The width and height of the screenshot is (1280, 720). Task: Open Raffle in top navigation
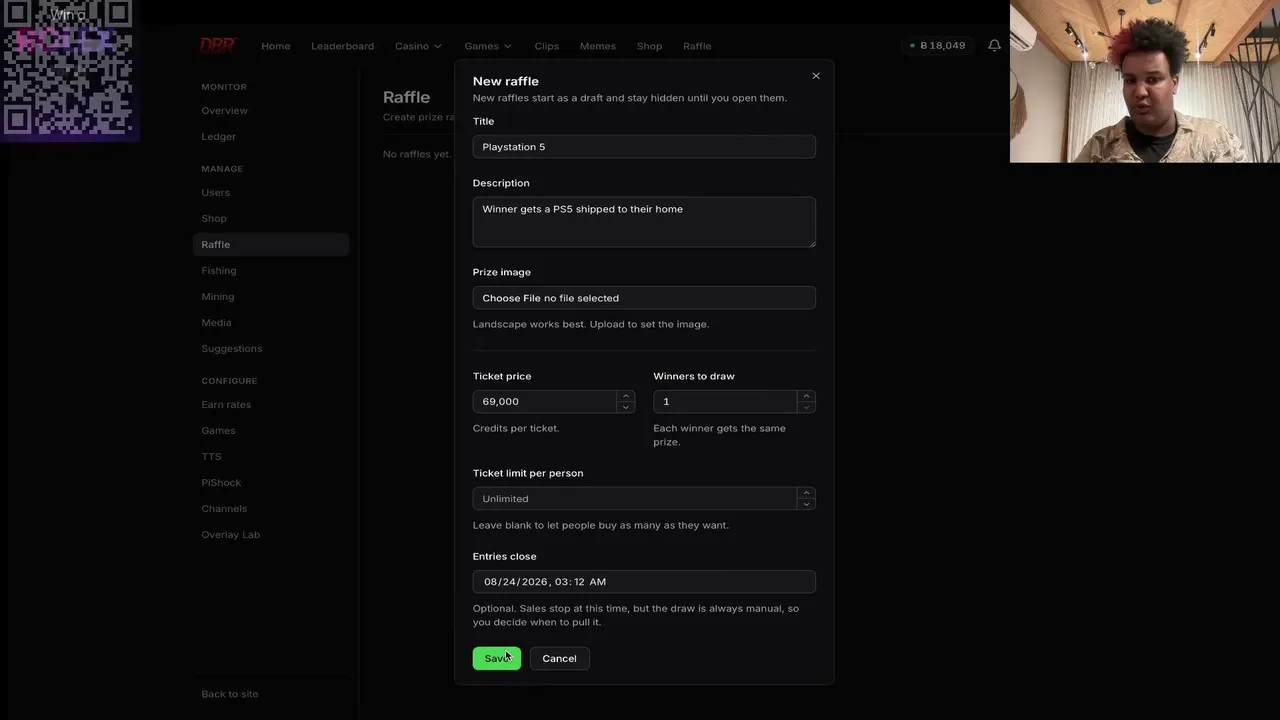point(697,46)
